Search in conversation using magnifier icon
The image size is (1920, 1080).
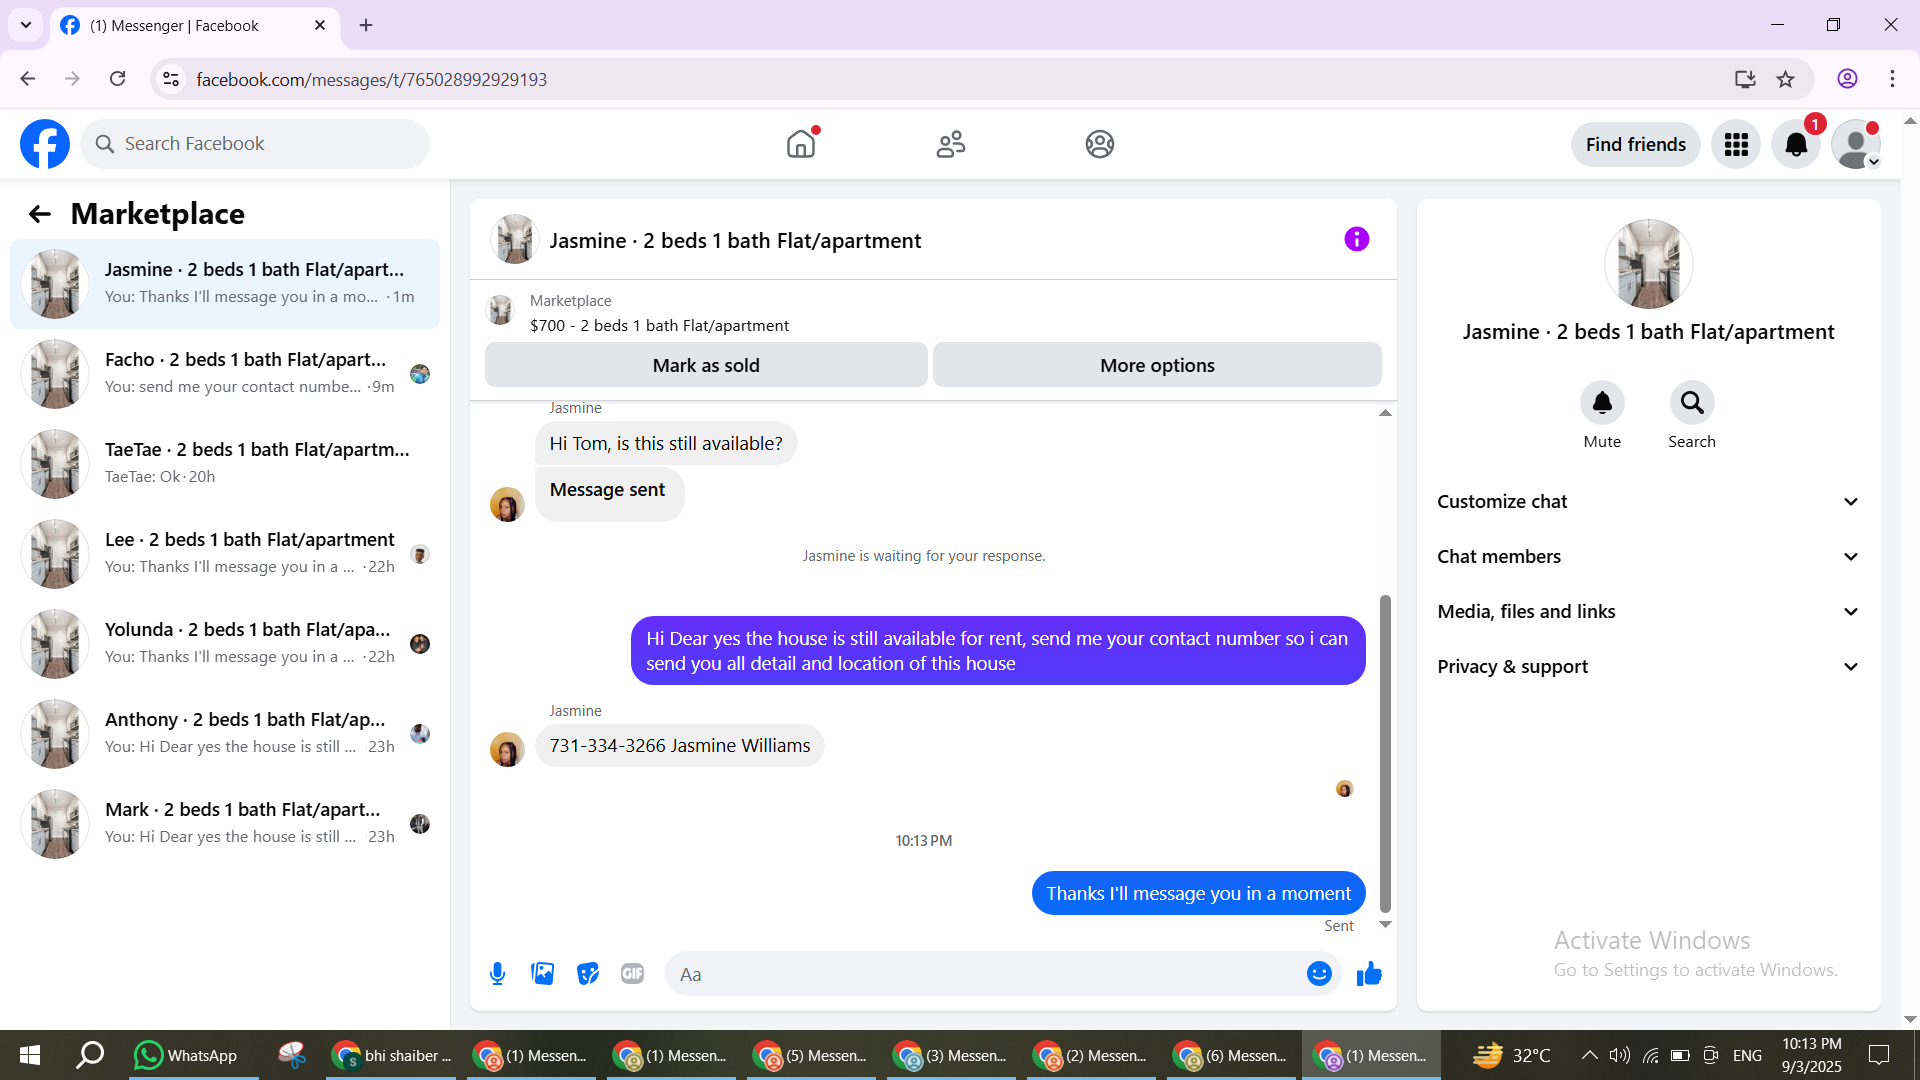point(1692,403)
